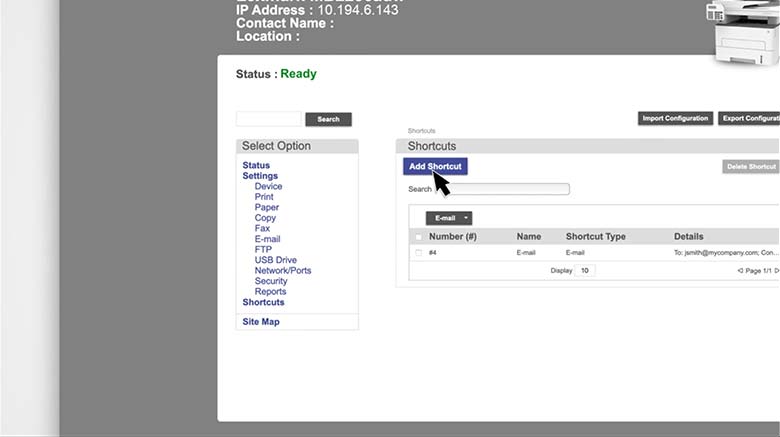The width and height of the screenshot is (780, 437).
Task: Toggle the select-all header checkbox
Action: pyautogui.click(x=418, y=237)
